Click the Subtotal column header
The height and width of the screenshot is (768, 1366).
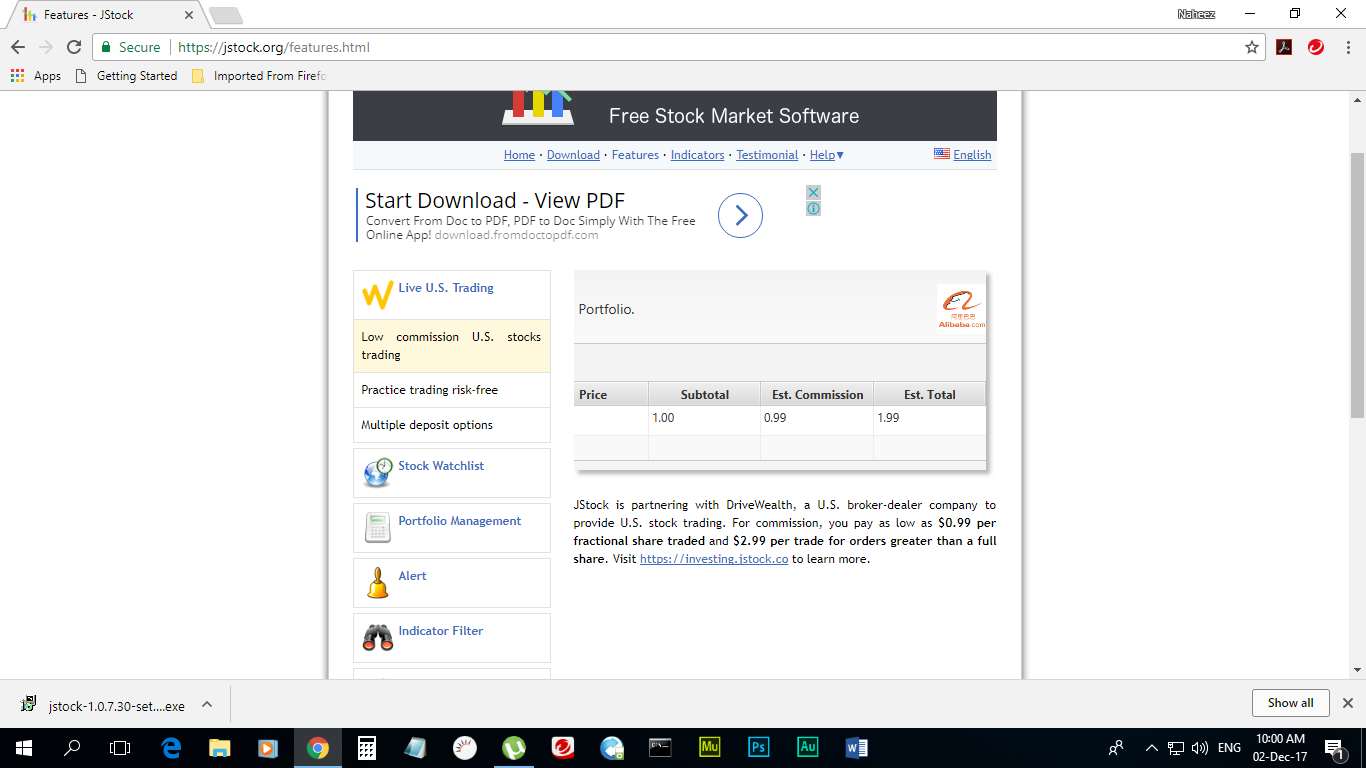click(705, 394)
